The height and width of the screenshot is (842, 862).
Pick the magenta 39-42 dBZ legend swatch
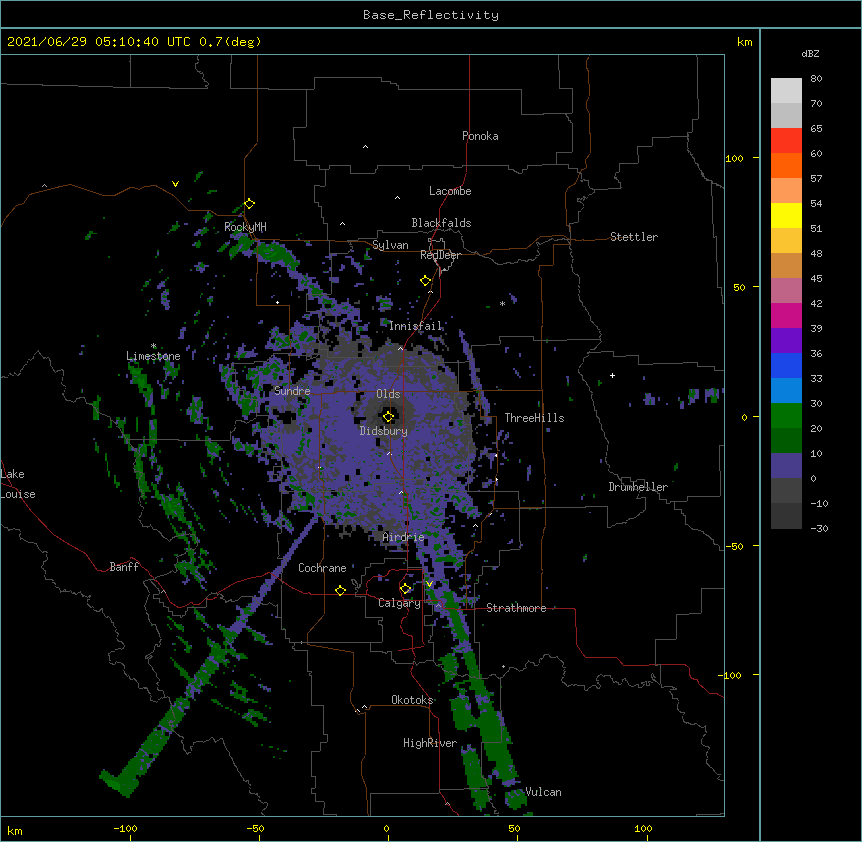click(786, 316)
